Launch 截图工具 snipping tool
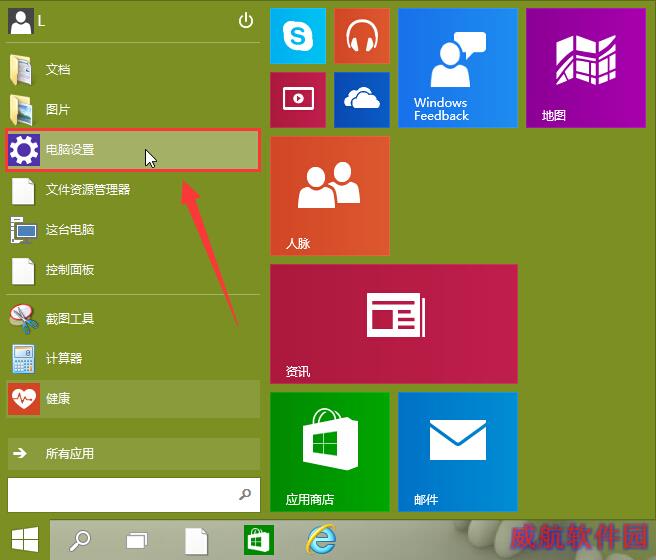This screenshot has width=656, height=560. click(133, 319)
